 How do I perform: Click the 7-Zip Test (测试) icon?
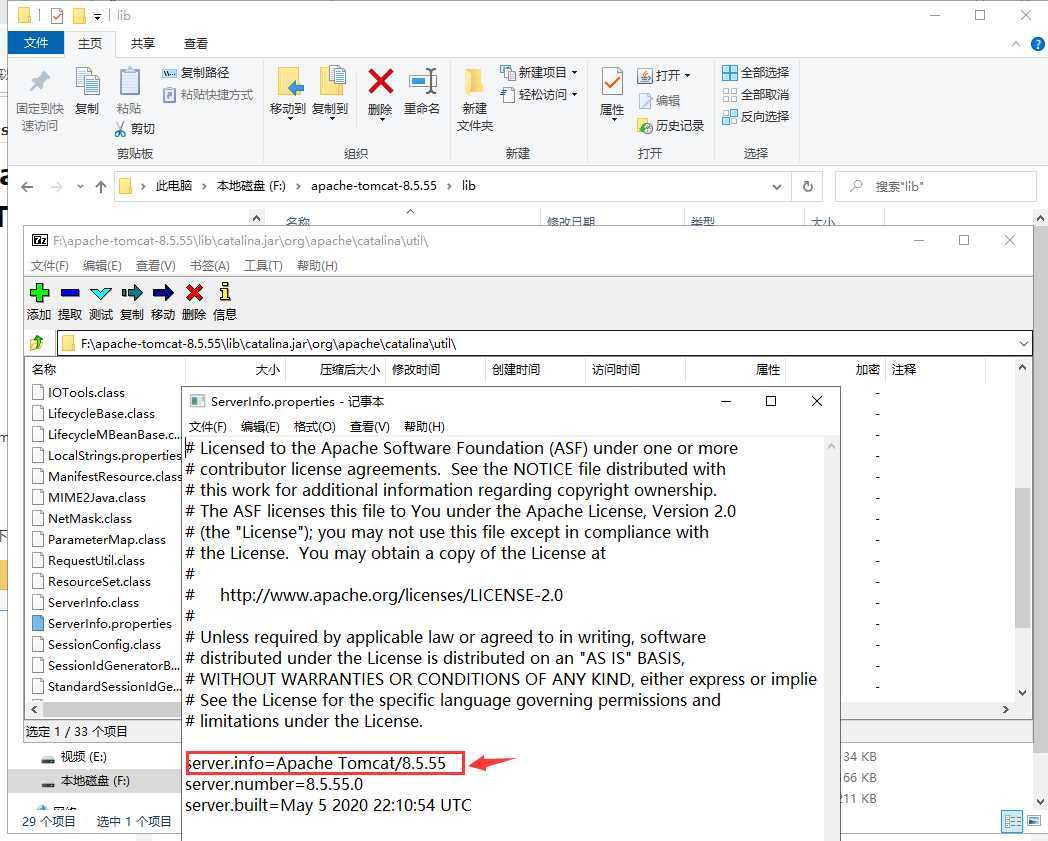101,293
